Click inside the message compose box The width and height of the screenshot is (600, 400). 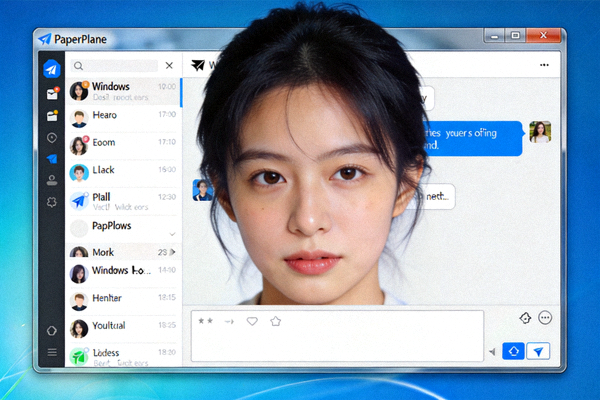337,336
